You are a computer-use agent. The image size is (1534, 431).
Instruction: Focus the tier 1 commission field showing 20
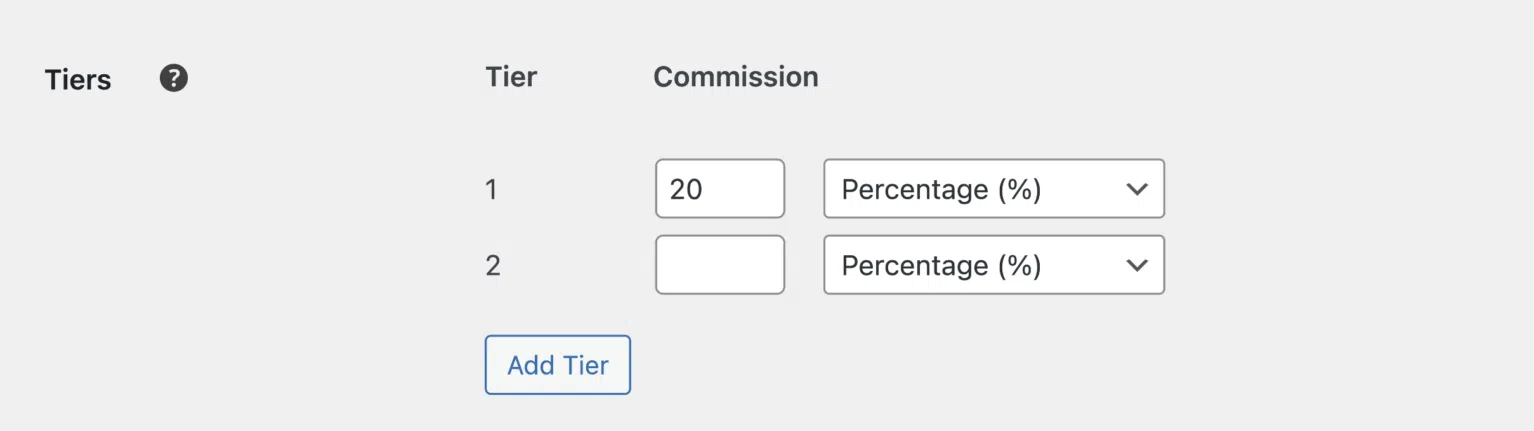pyautogui.click(x=720, y=188)
